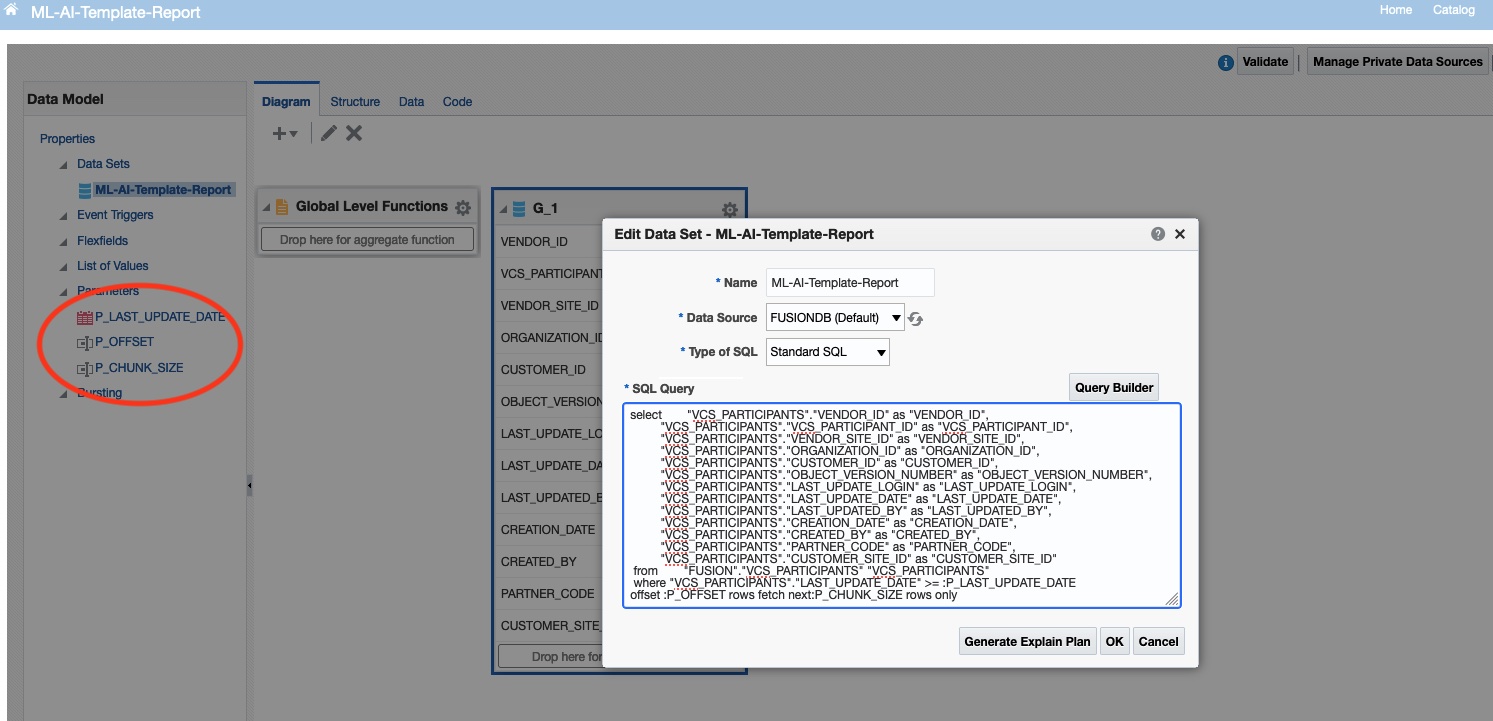Viewport: 1493px width, 721px height.
Task: Click the home icon in the top banner
Action: pyautogui.click(x=10, y=10)
